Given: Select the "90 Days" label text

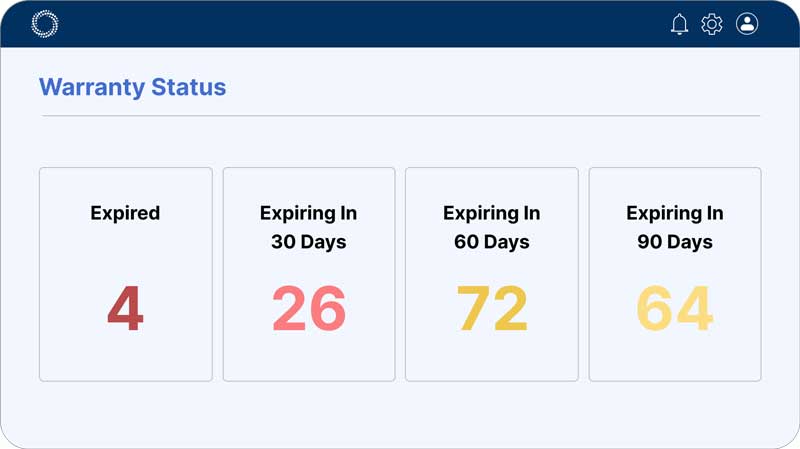Looking at the screenshot, I should pos(675,242).
